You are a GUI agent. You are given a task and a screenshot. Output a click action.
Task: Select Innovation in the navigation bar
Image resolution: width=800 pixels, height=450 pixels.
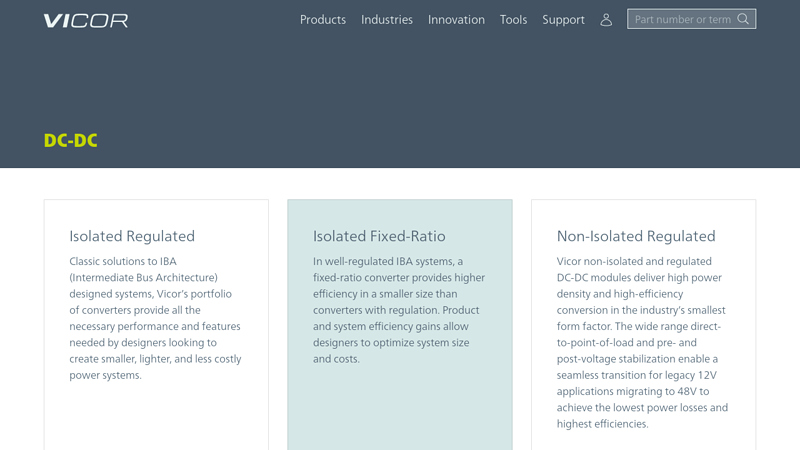456,20
